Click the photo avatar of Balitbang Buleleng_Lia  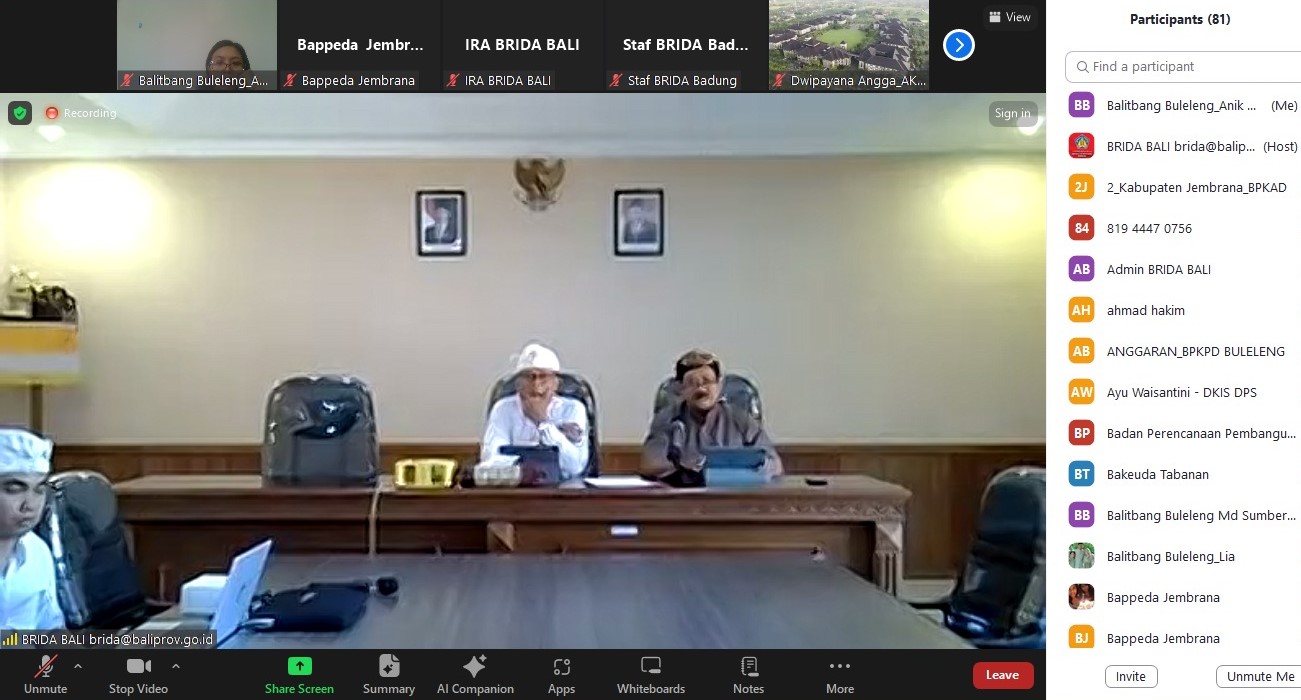tap(1081, 556)
